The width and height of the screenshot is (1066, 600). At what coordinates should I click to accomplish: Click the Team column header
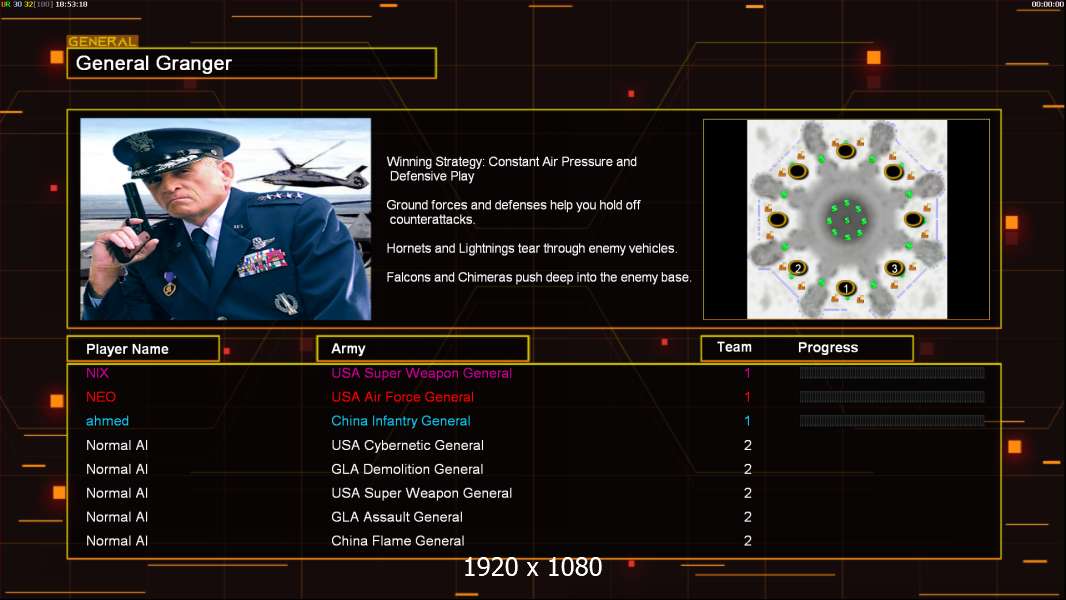(x=734, y=347)
